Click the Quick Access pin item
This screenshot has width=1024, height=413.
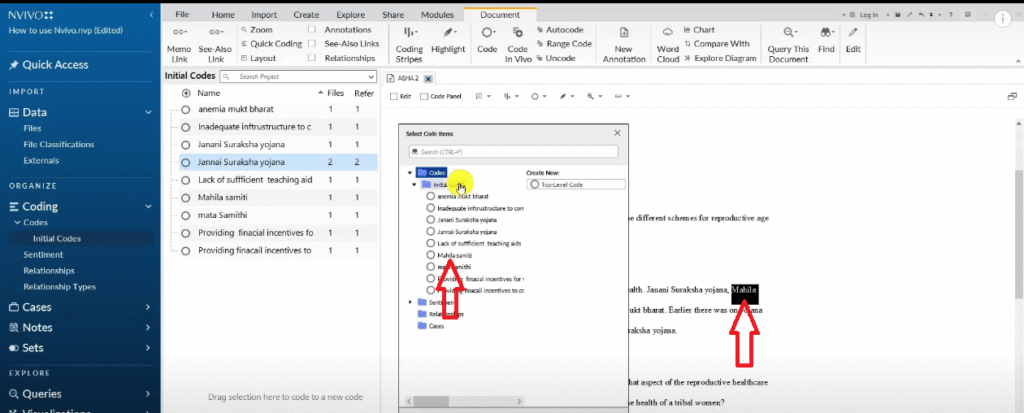pyautogui.click(x=48, y=65)
